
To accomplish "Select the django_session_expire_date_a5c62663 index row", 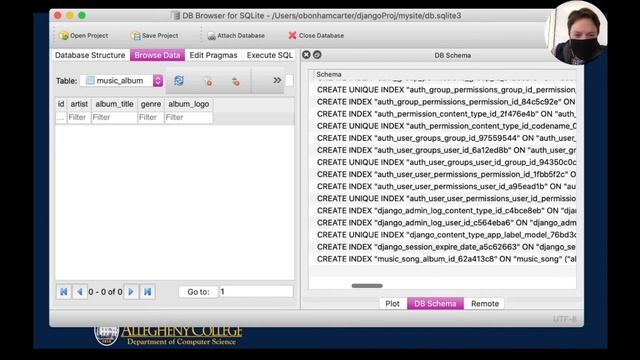I will (442, 247).
